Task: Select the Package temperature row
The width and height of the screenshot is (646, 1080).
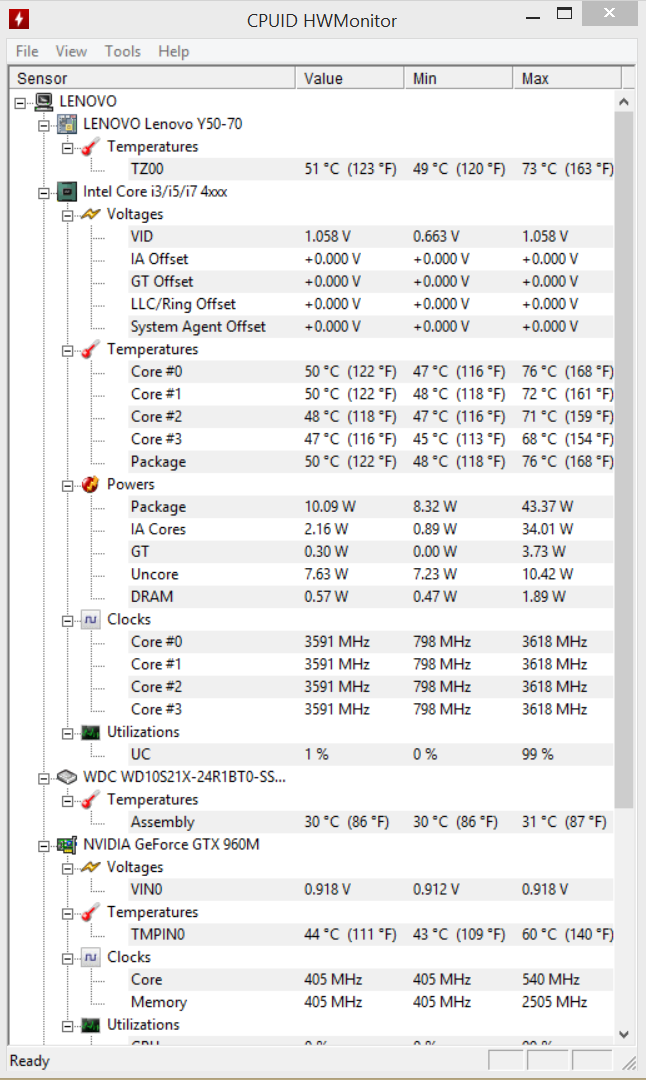Action: (311, 461)
